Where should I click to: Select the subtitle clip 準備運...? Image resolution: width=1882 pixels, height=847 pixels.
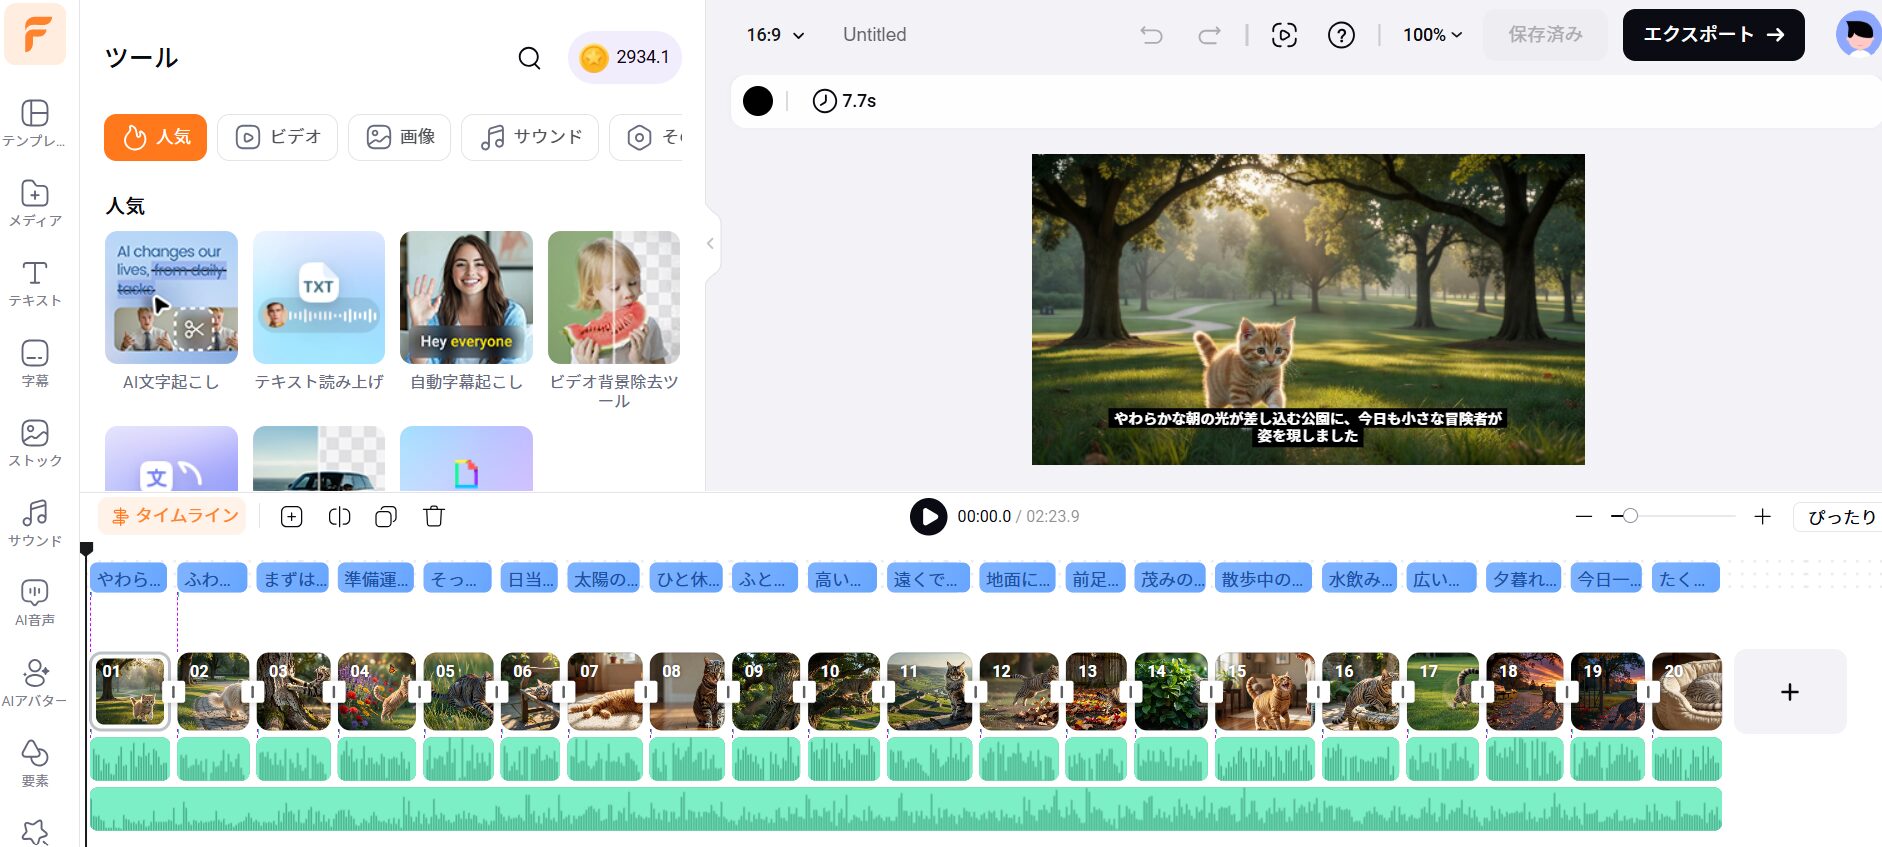[x=376, y=578]
